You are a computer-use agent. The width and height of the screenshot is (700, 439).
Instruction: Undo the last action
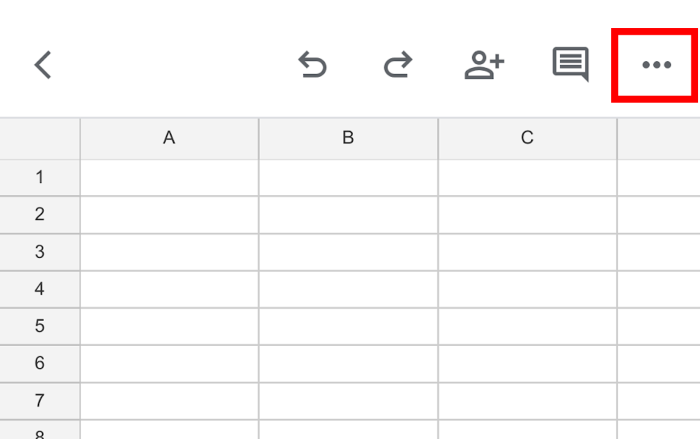click(312, 65)
